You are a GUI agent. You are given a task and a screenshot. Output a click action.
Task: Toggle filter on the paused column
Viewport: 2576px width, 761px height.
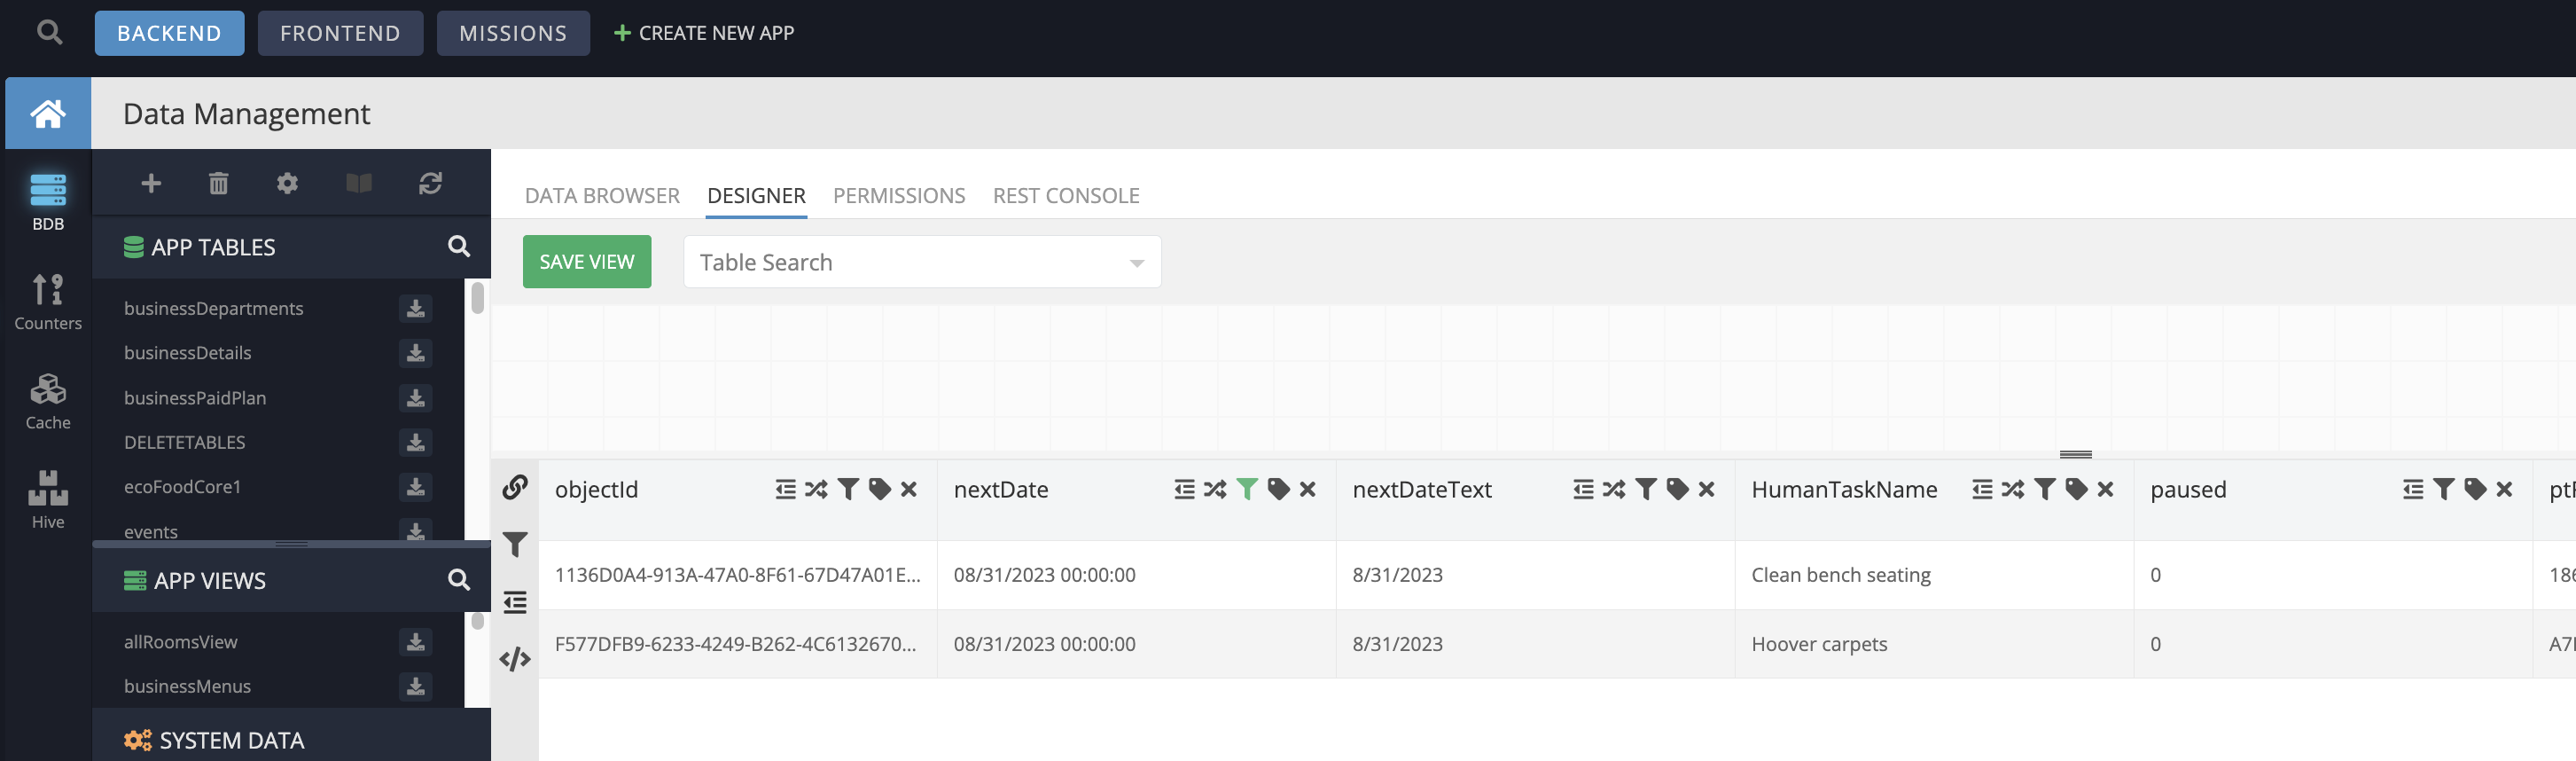point(2443,489)
